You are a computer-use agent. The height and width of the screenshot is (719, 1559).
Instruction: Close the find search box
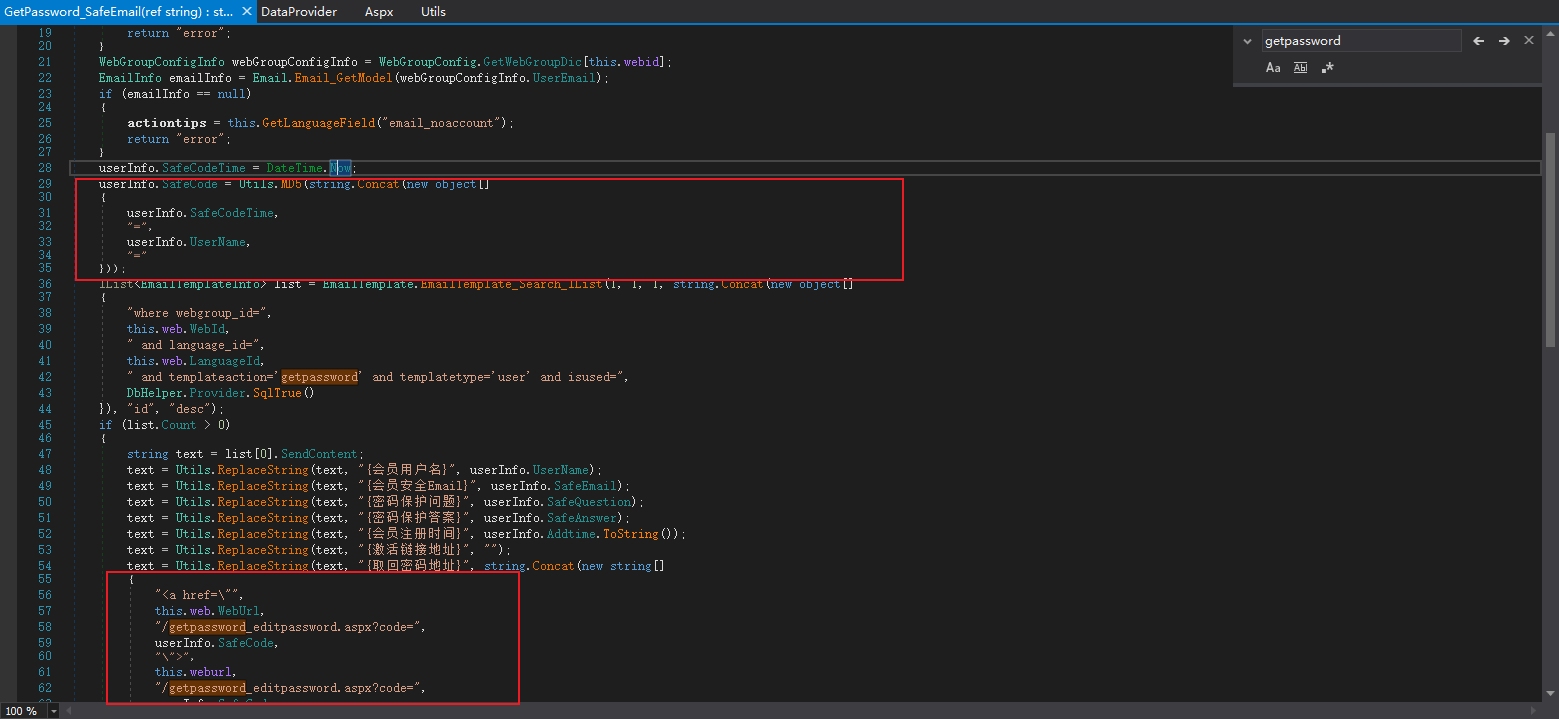[x=1529, y=41]
